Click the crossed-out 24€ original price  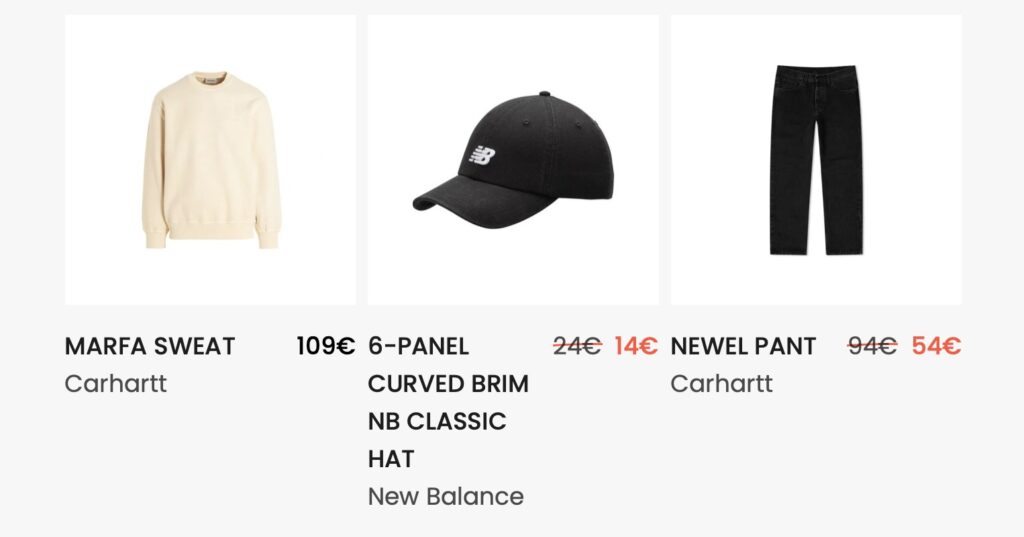coord(577,346)
